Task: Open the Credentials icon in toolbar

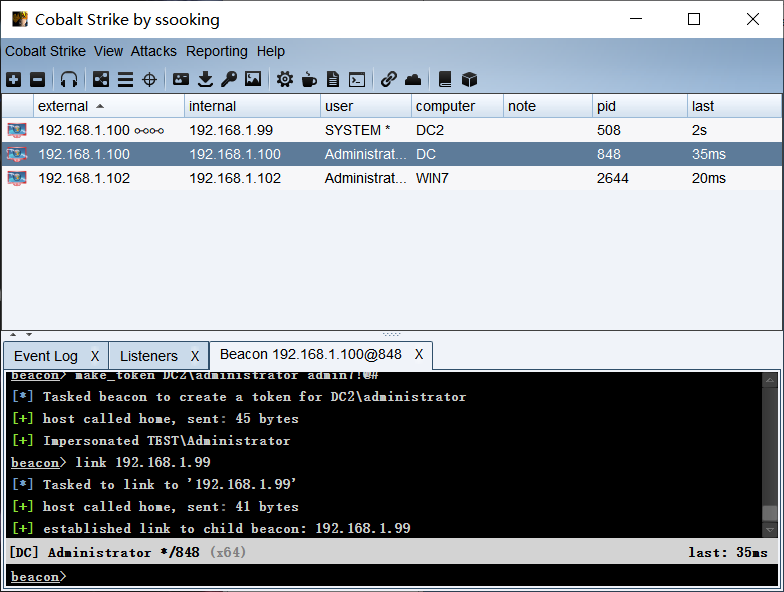Action: 180,79
